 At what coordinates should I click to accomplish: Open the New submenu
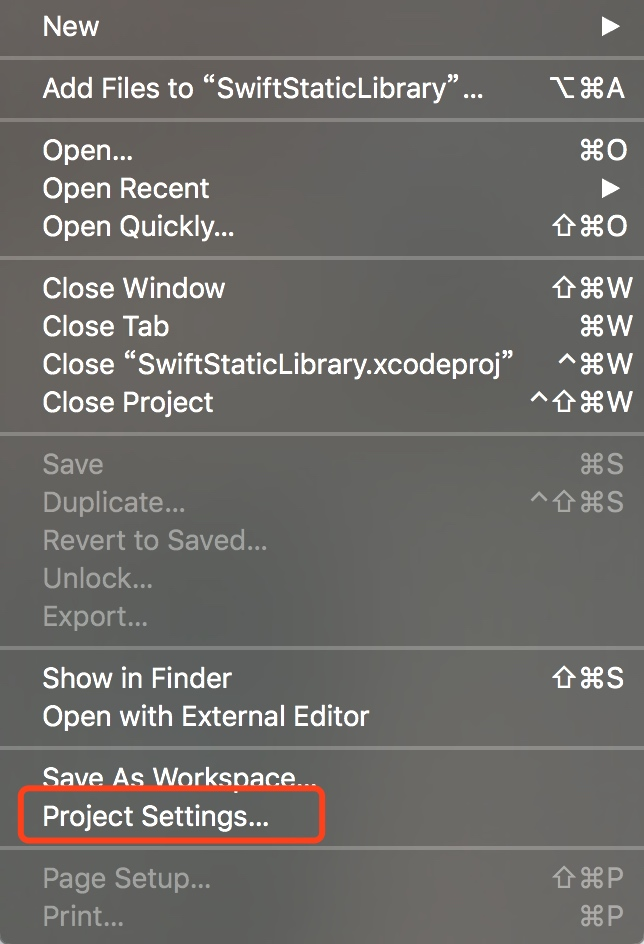coord(70,26)
